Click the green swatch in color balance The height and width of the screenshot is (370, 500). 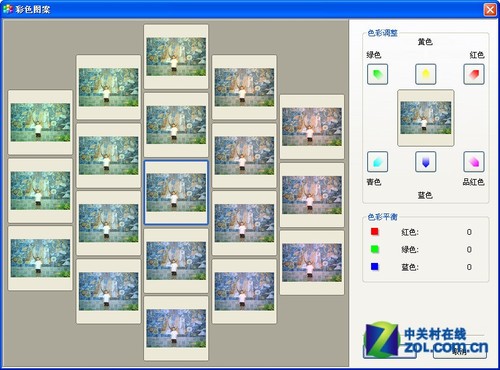click(x=375, y=249)
